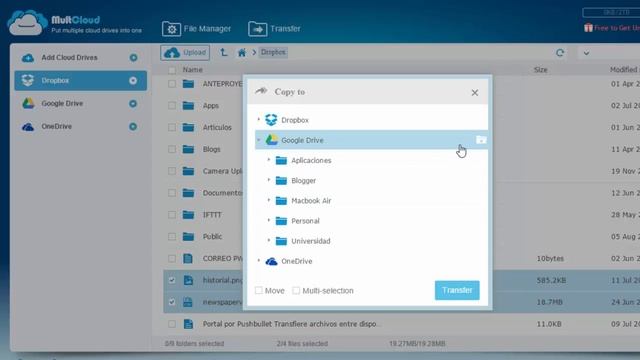Click the Articulos folder icon
Viewport: 640px width, 360px height.
pyautogui.click(x=188, y=127)
